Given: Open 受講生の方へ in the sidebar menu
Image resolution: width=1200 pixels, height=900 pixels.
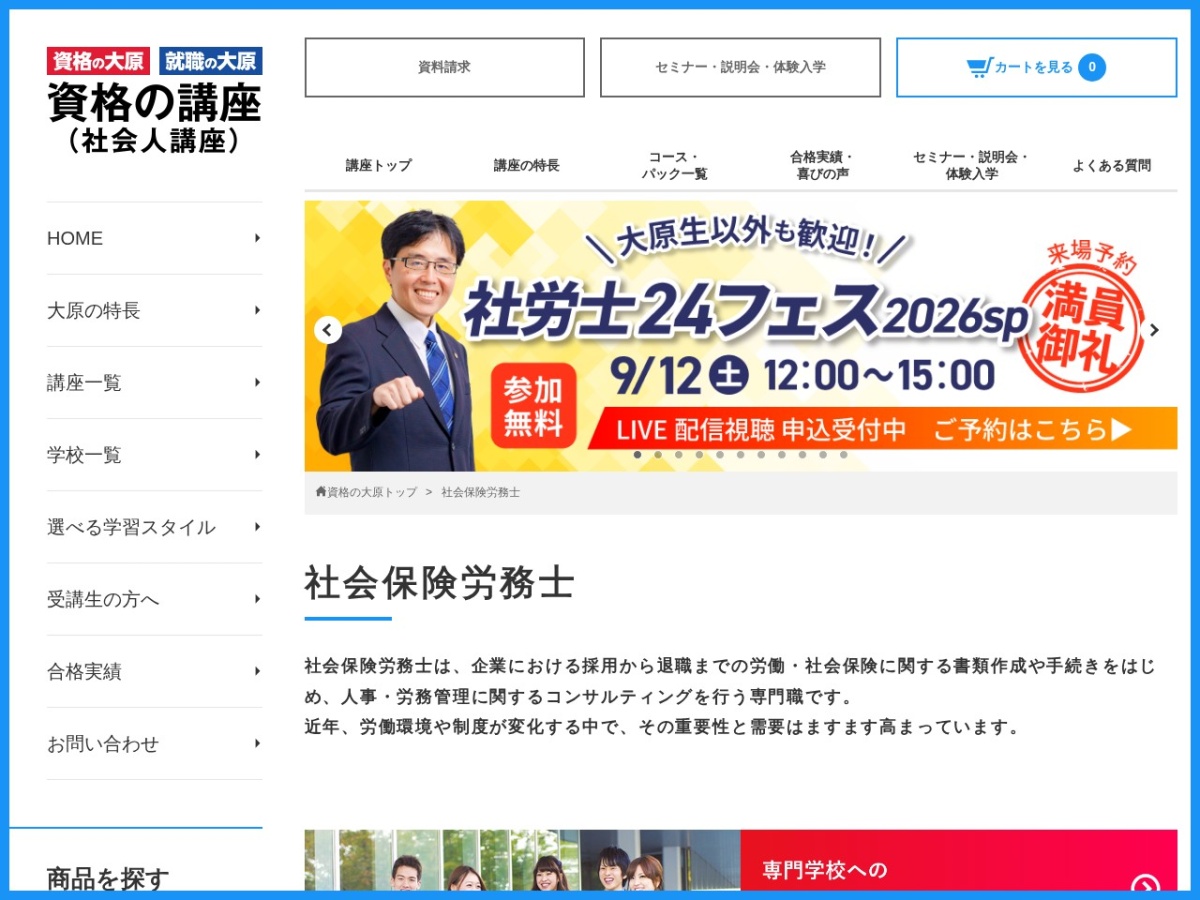Looking at the screenshot, I should 155,599.
